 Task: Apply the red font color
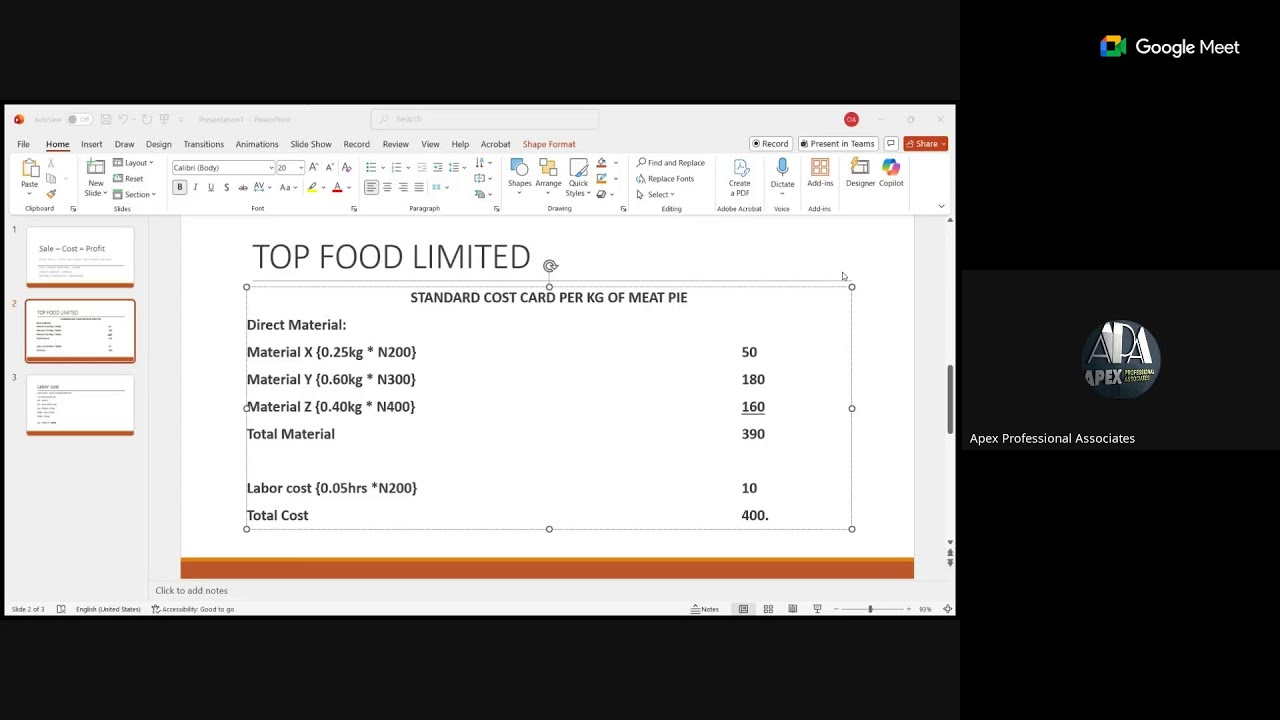[337, 187]
